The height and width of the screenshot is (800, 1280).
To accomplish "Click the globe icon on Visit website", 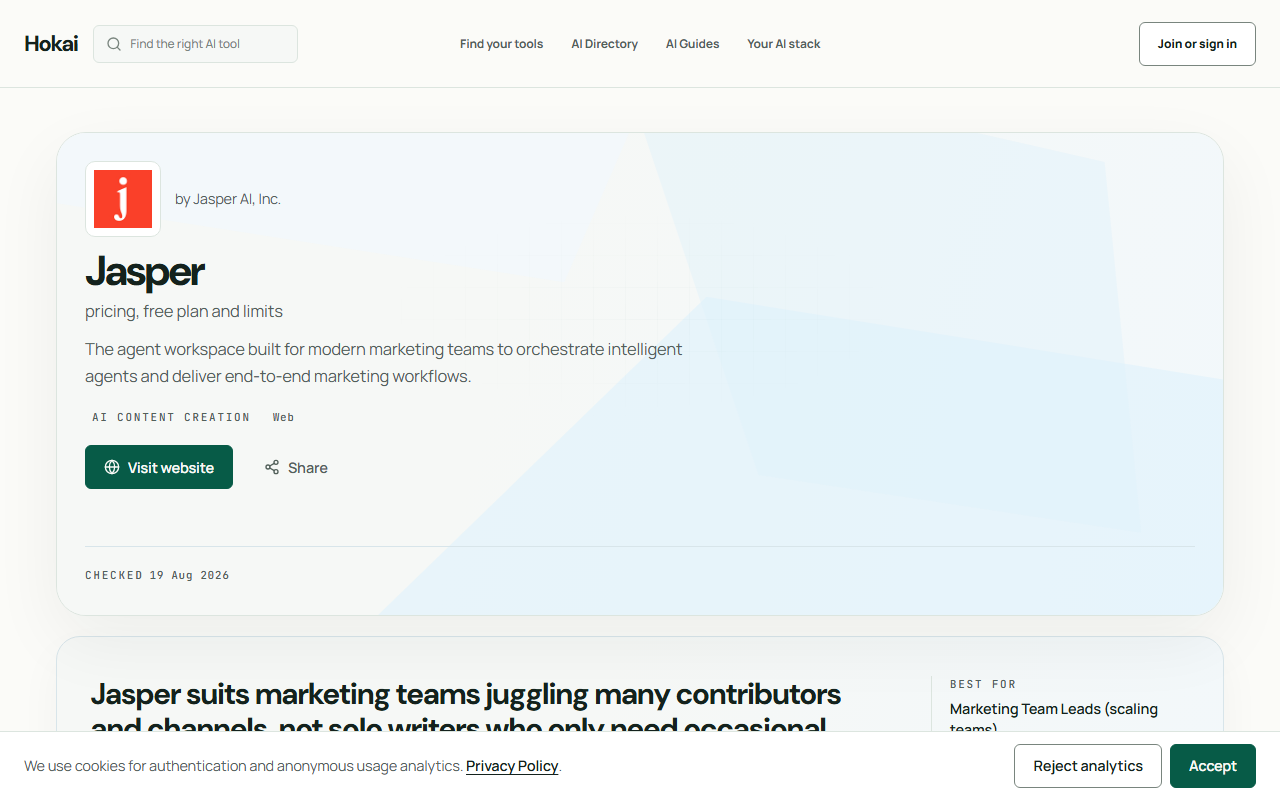I will pos(112,467).
